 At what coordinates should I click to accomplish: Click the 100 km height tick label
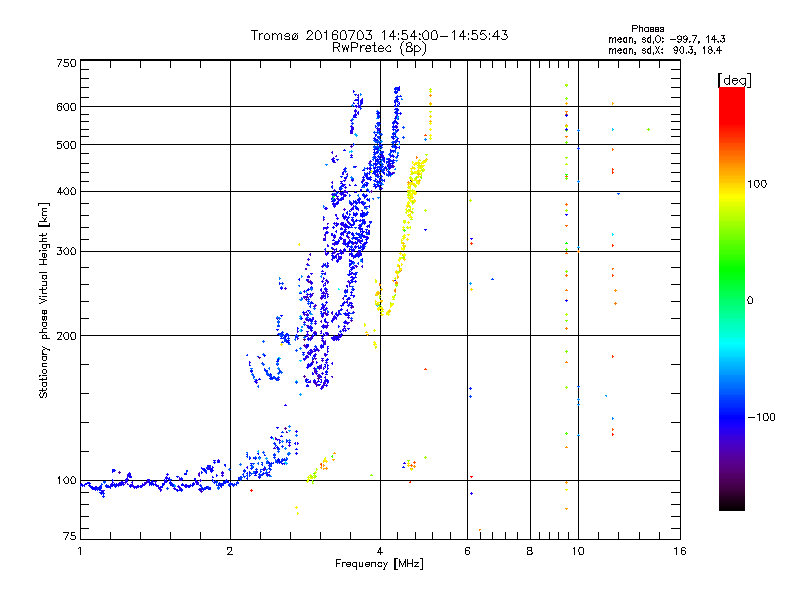coord(66,480)
